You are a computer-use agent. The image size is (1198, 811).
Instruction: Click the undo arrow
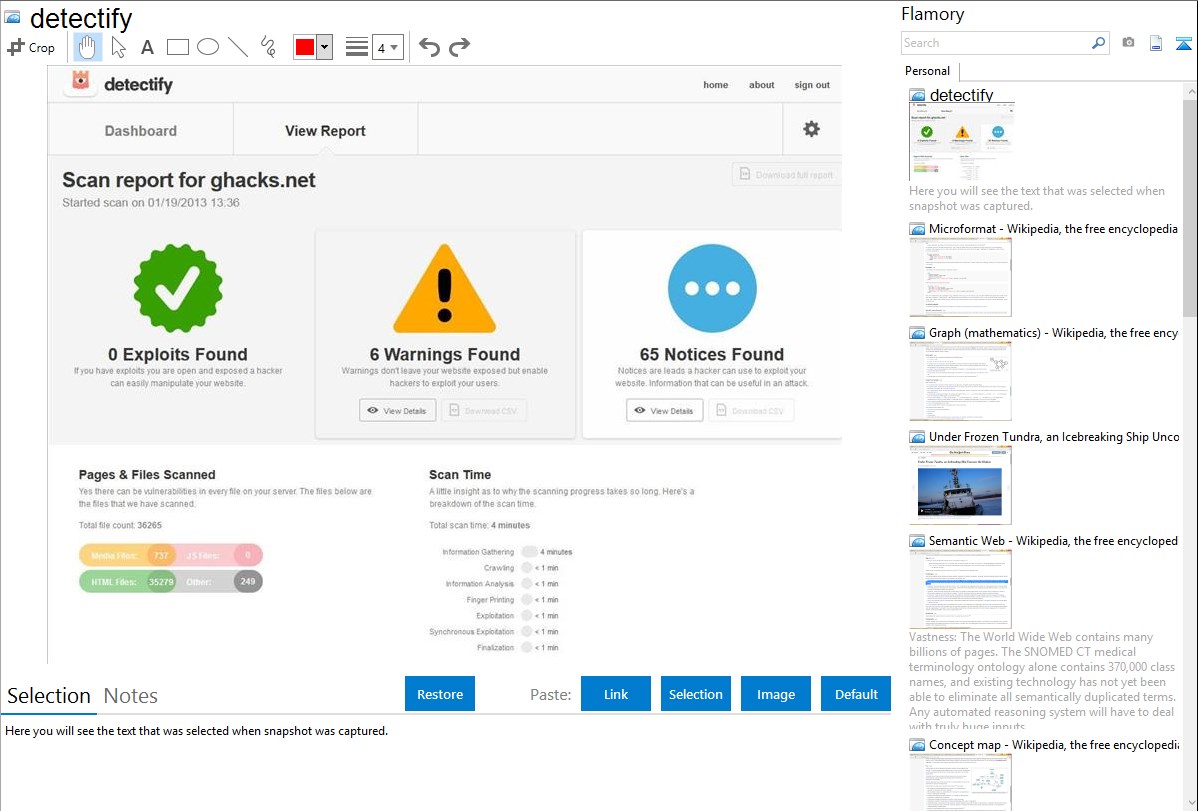[x=429, y=47]
